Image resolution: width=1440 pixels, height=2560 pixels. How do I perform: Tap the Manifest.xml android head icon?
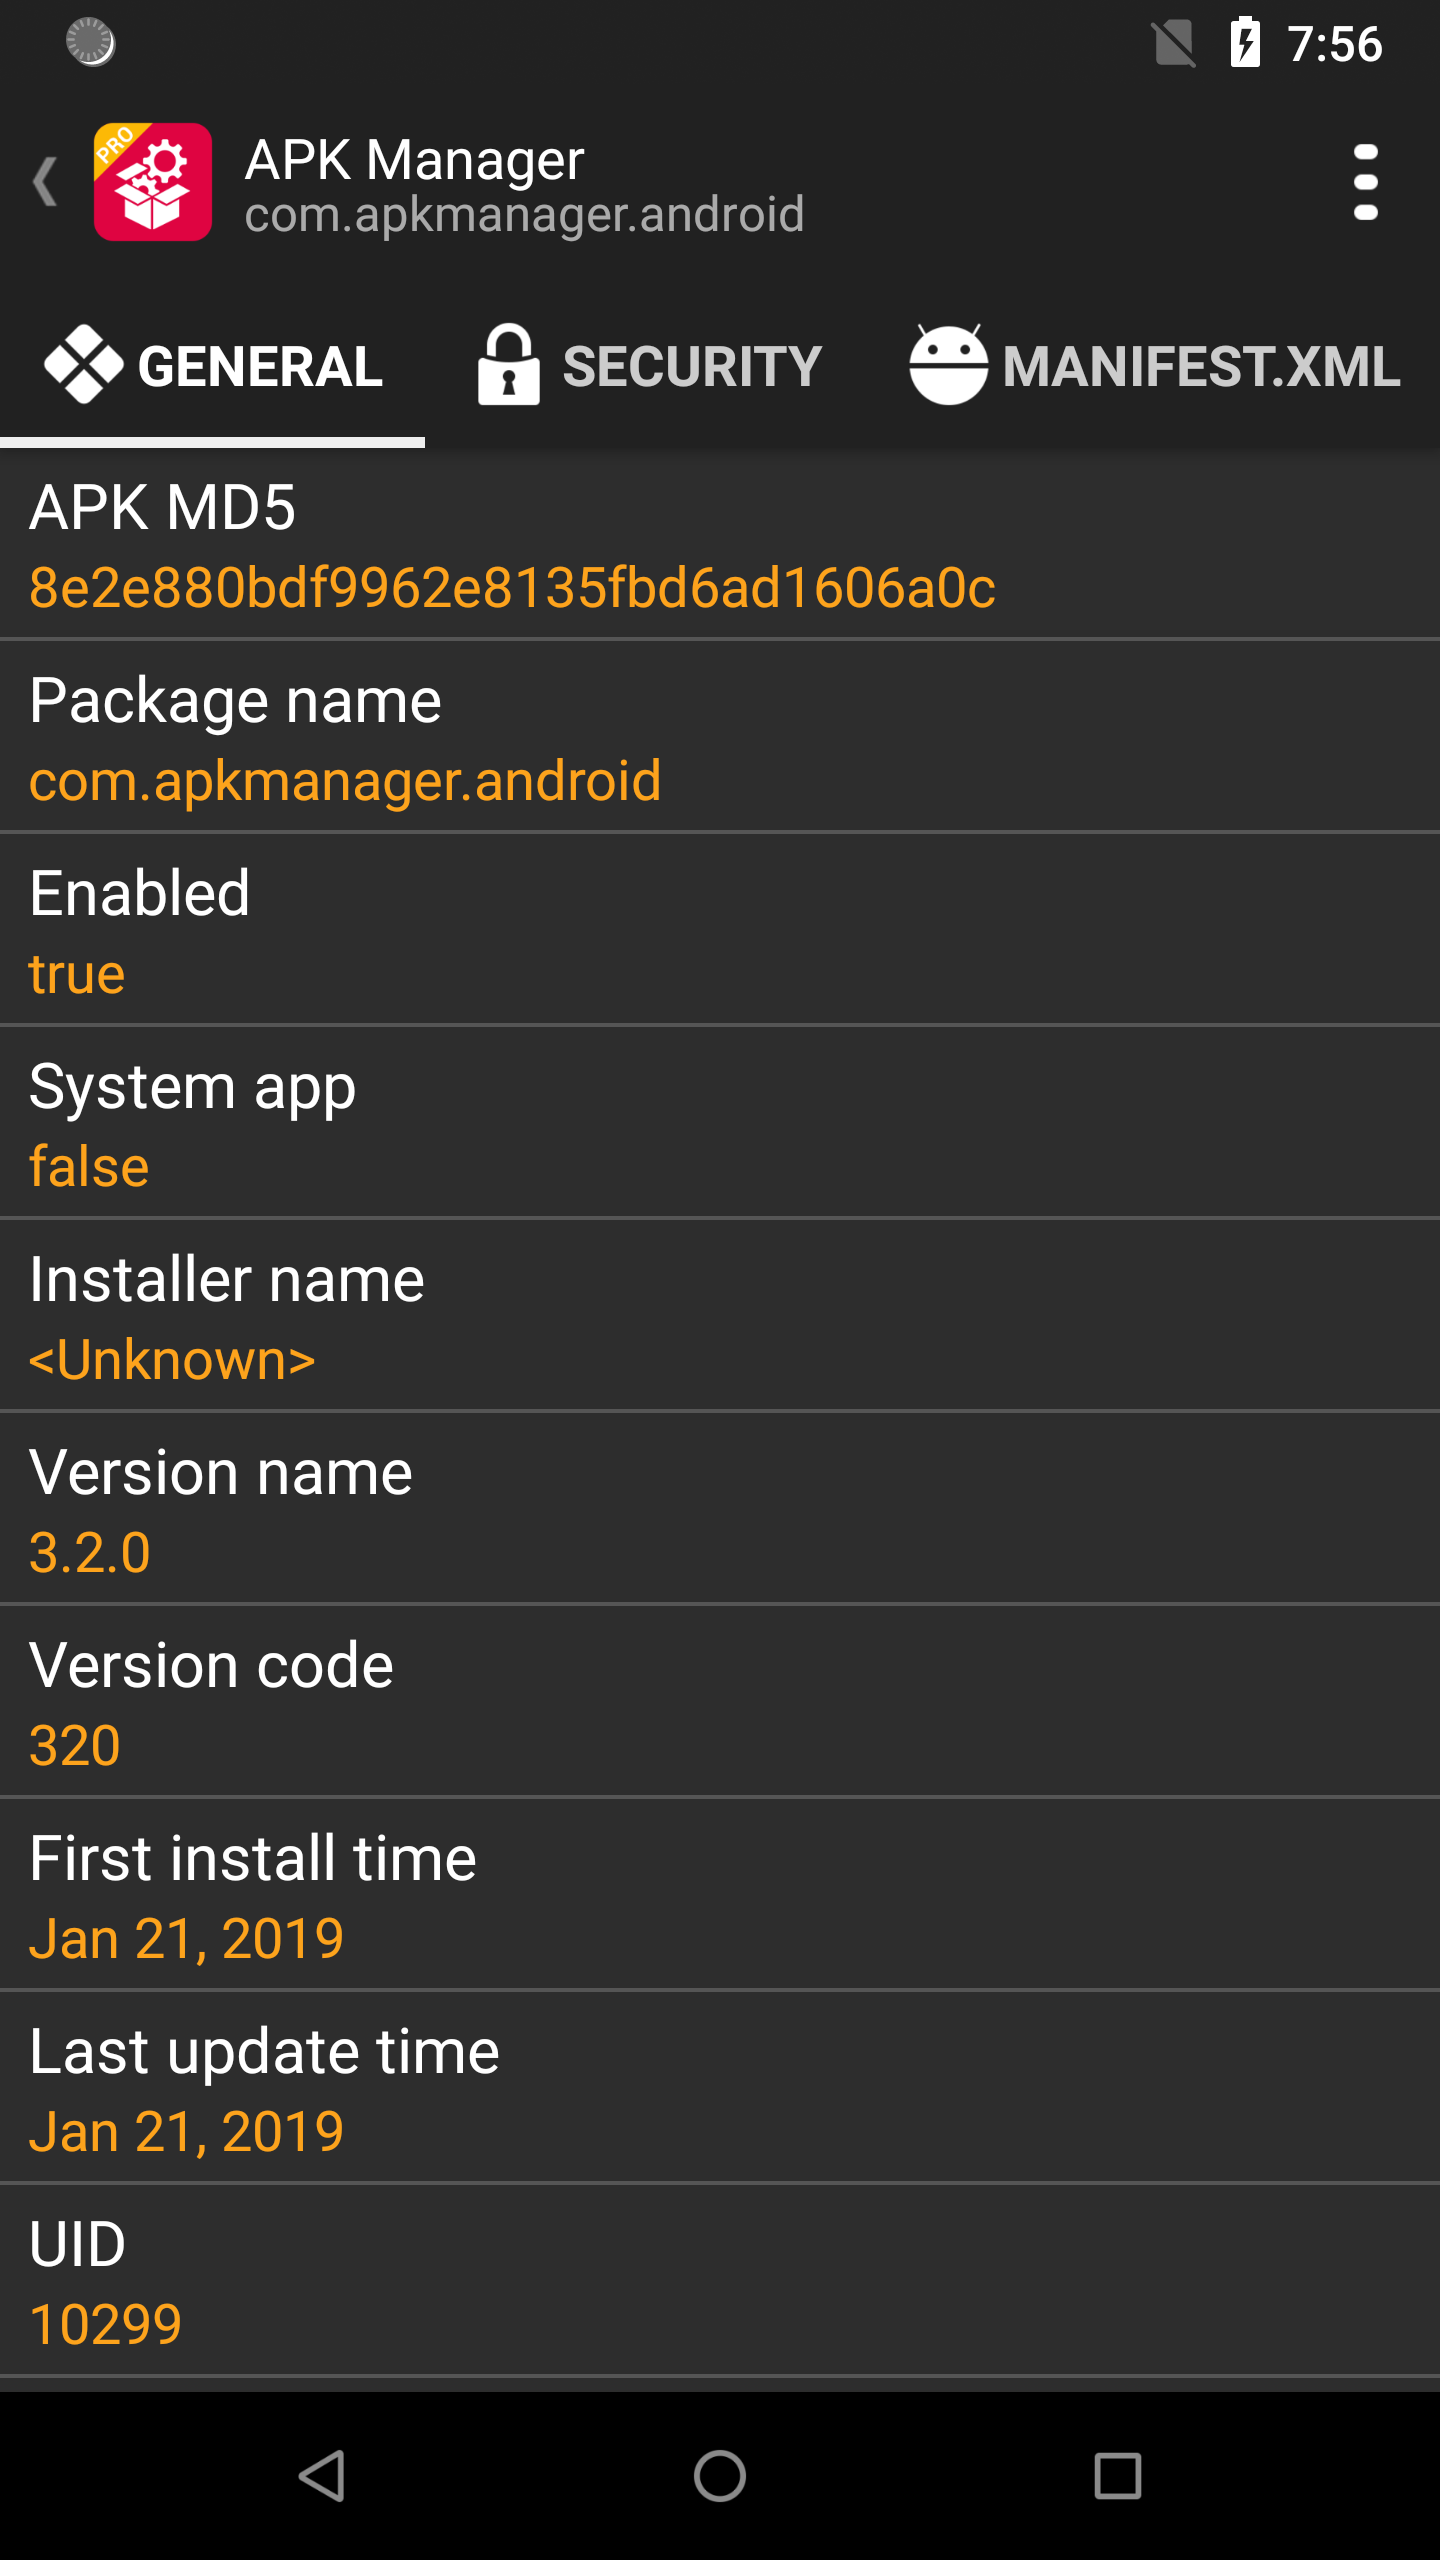[947, 365]
